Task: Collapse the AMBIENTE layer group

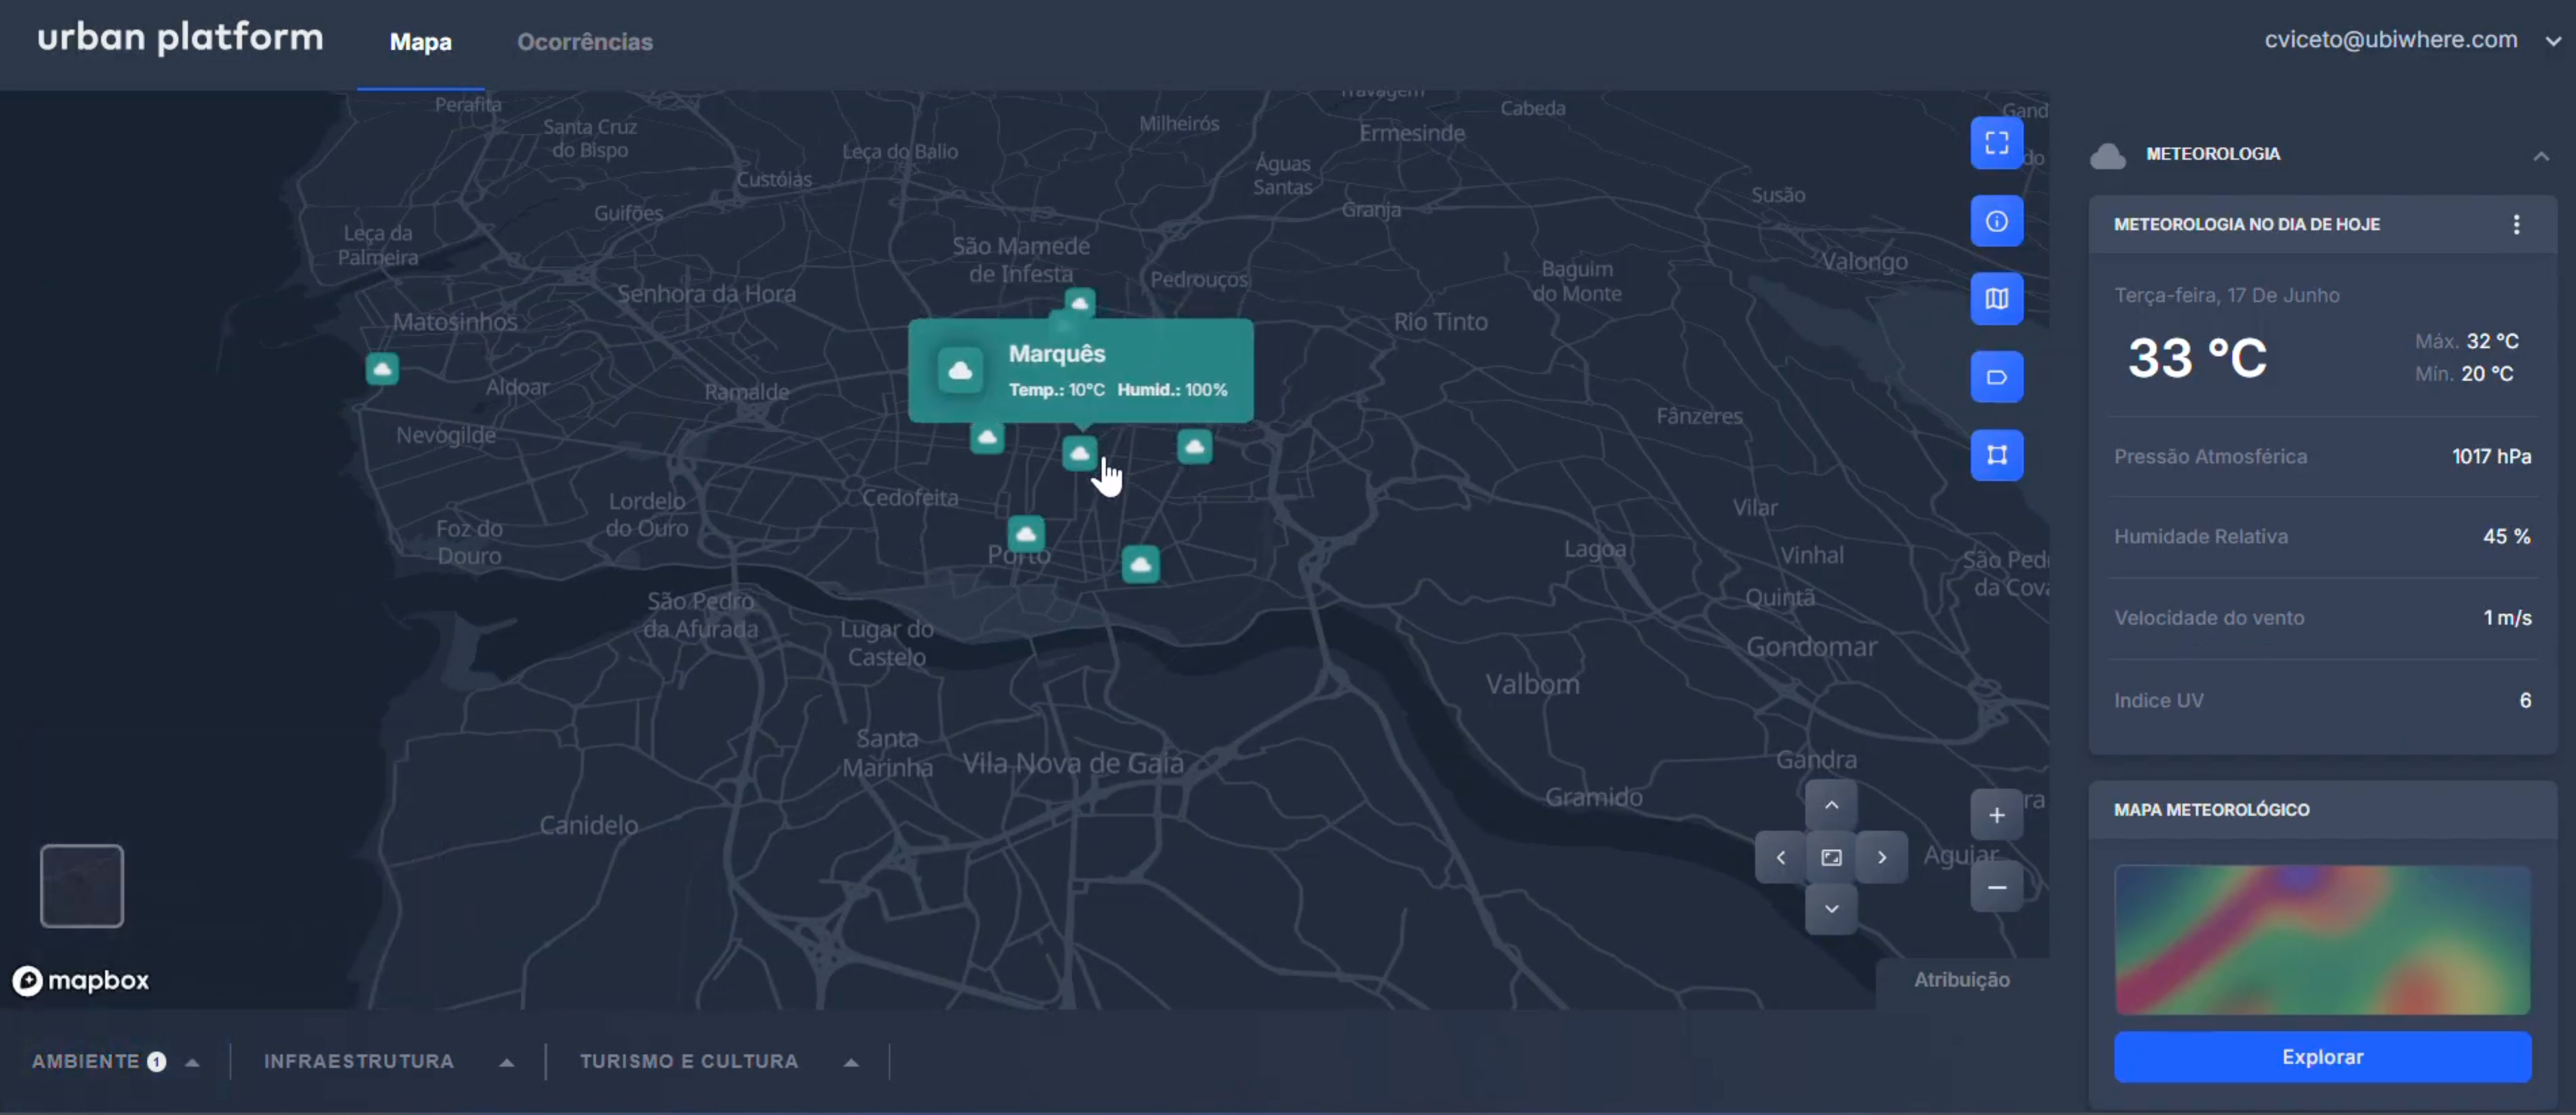Action: click(192, 1061)
